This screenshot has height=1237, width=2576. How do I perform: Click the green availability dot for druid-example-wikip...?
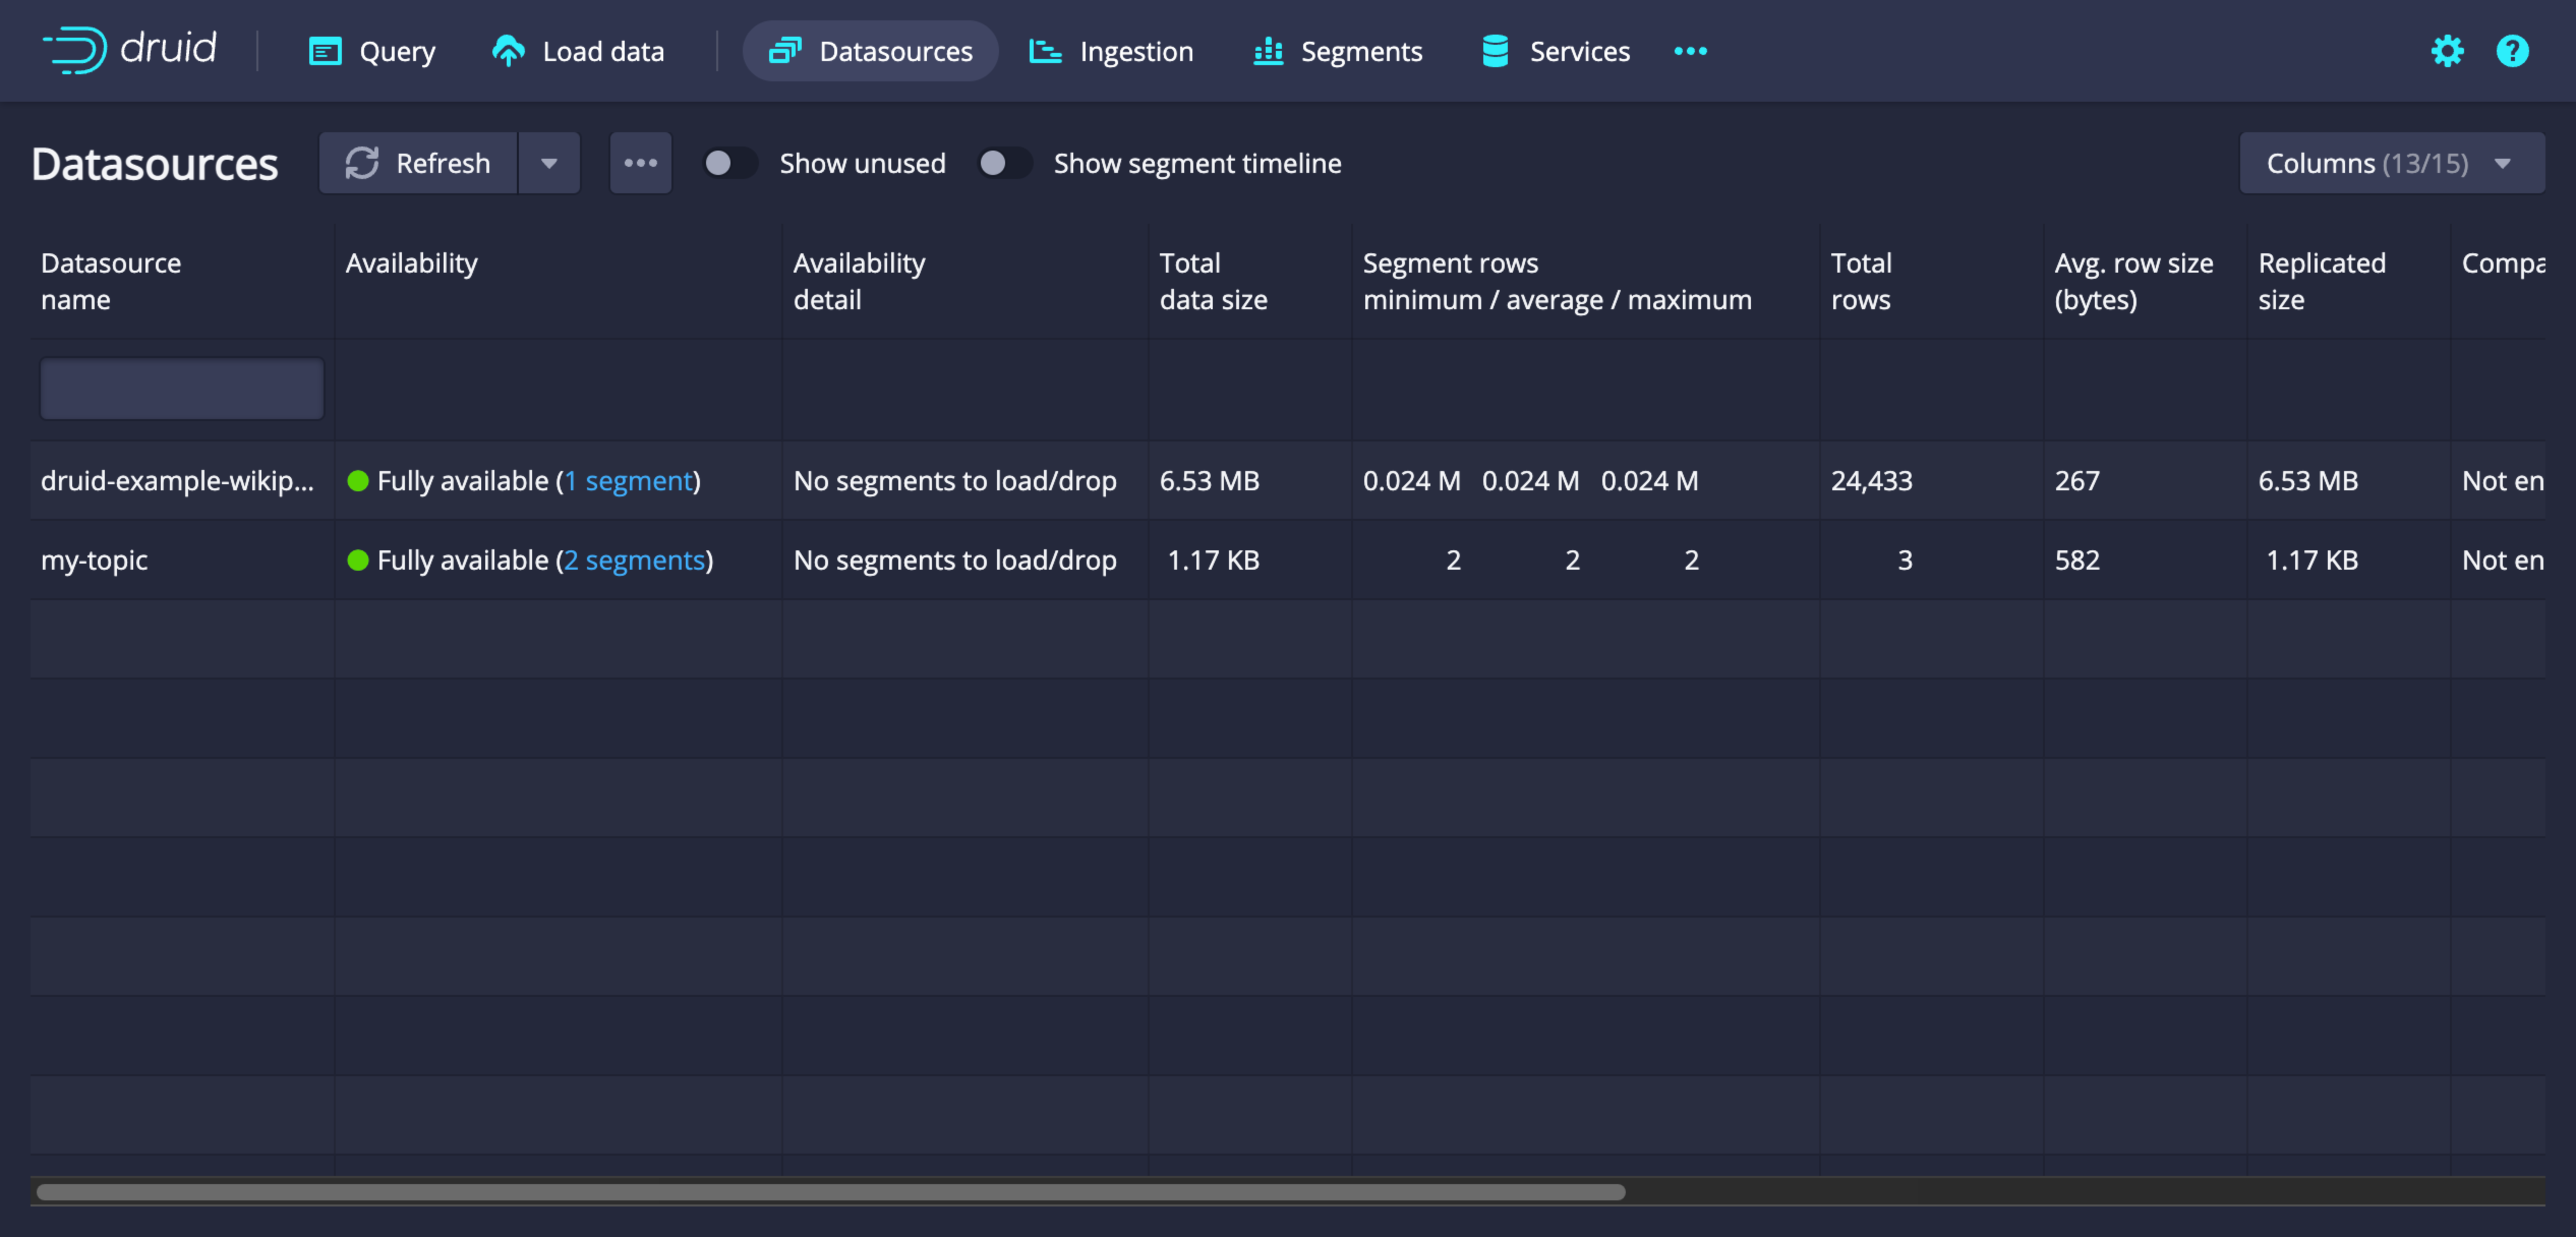pos(357,481)
